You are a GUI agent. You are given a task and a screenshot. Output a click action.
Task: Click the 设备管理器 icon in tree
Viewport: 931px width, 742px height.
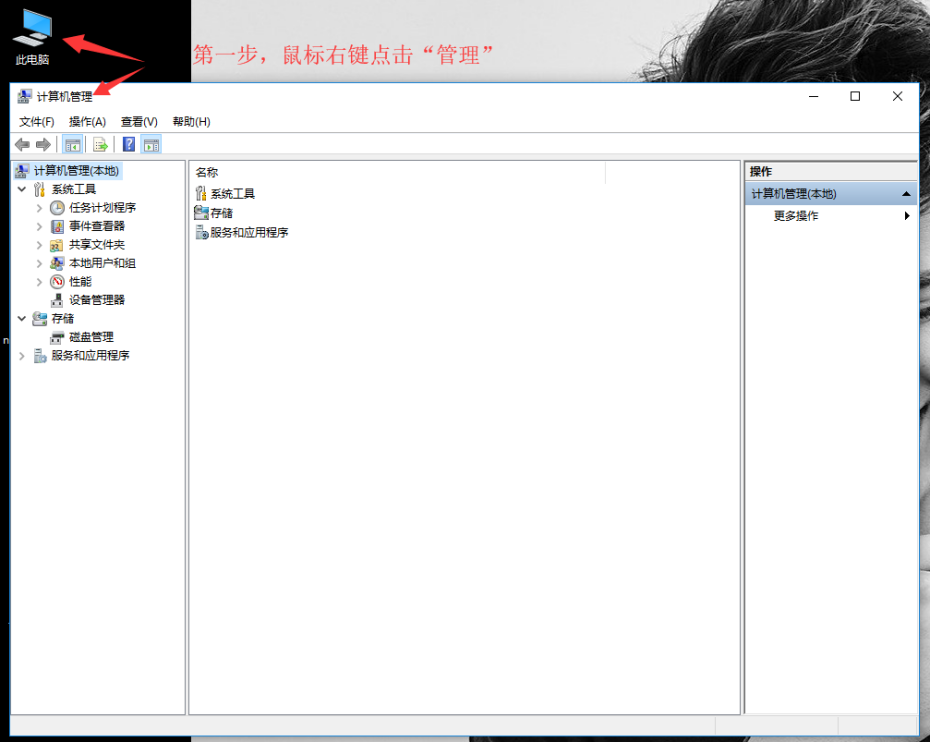57,300
